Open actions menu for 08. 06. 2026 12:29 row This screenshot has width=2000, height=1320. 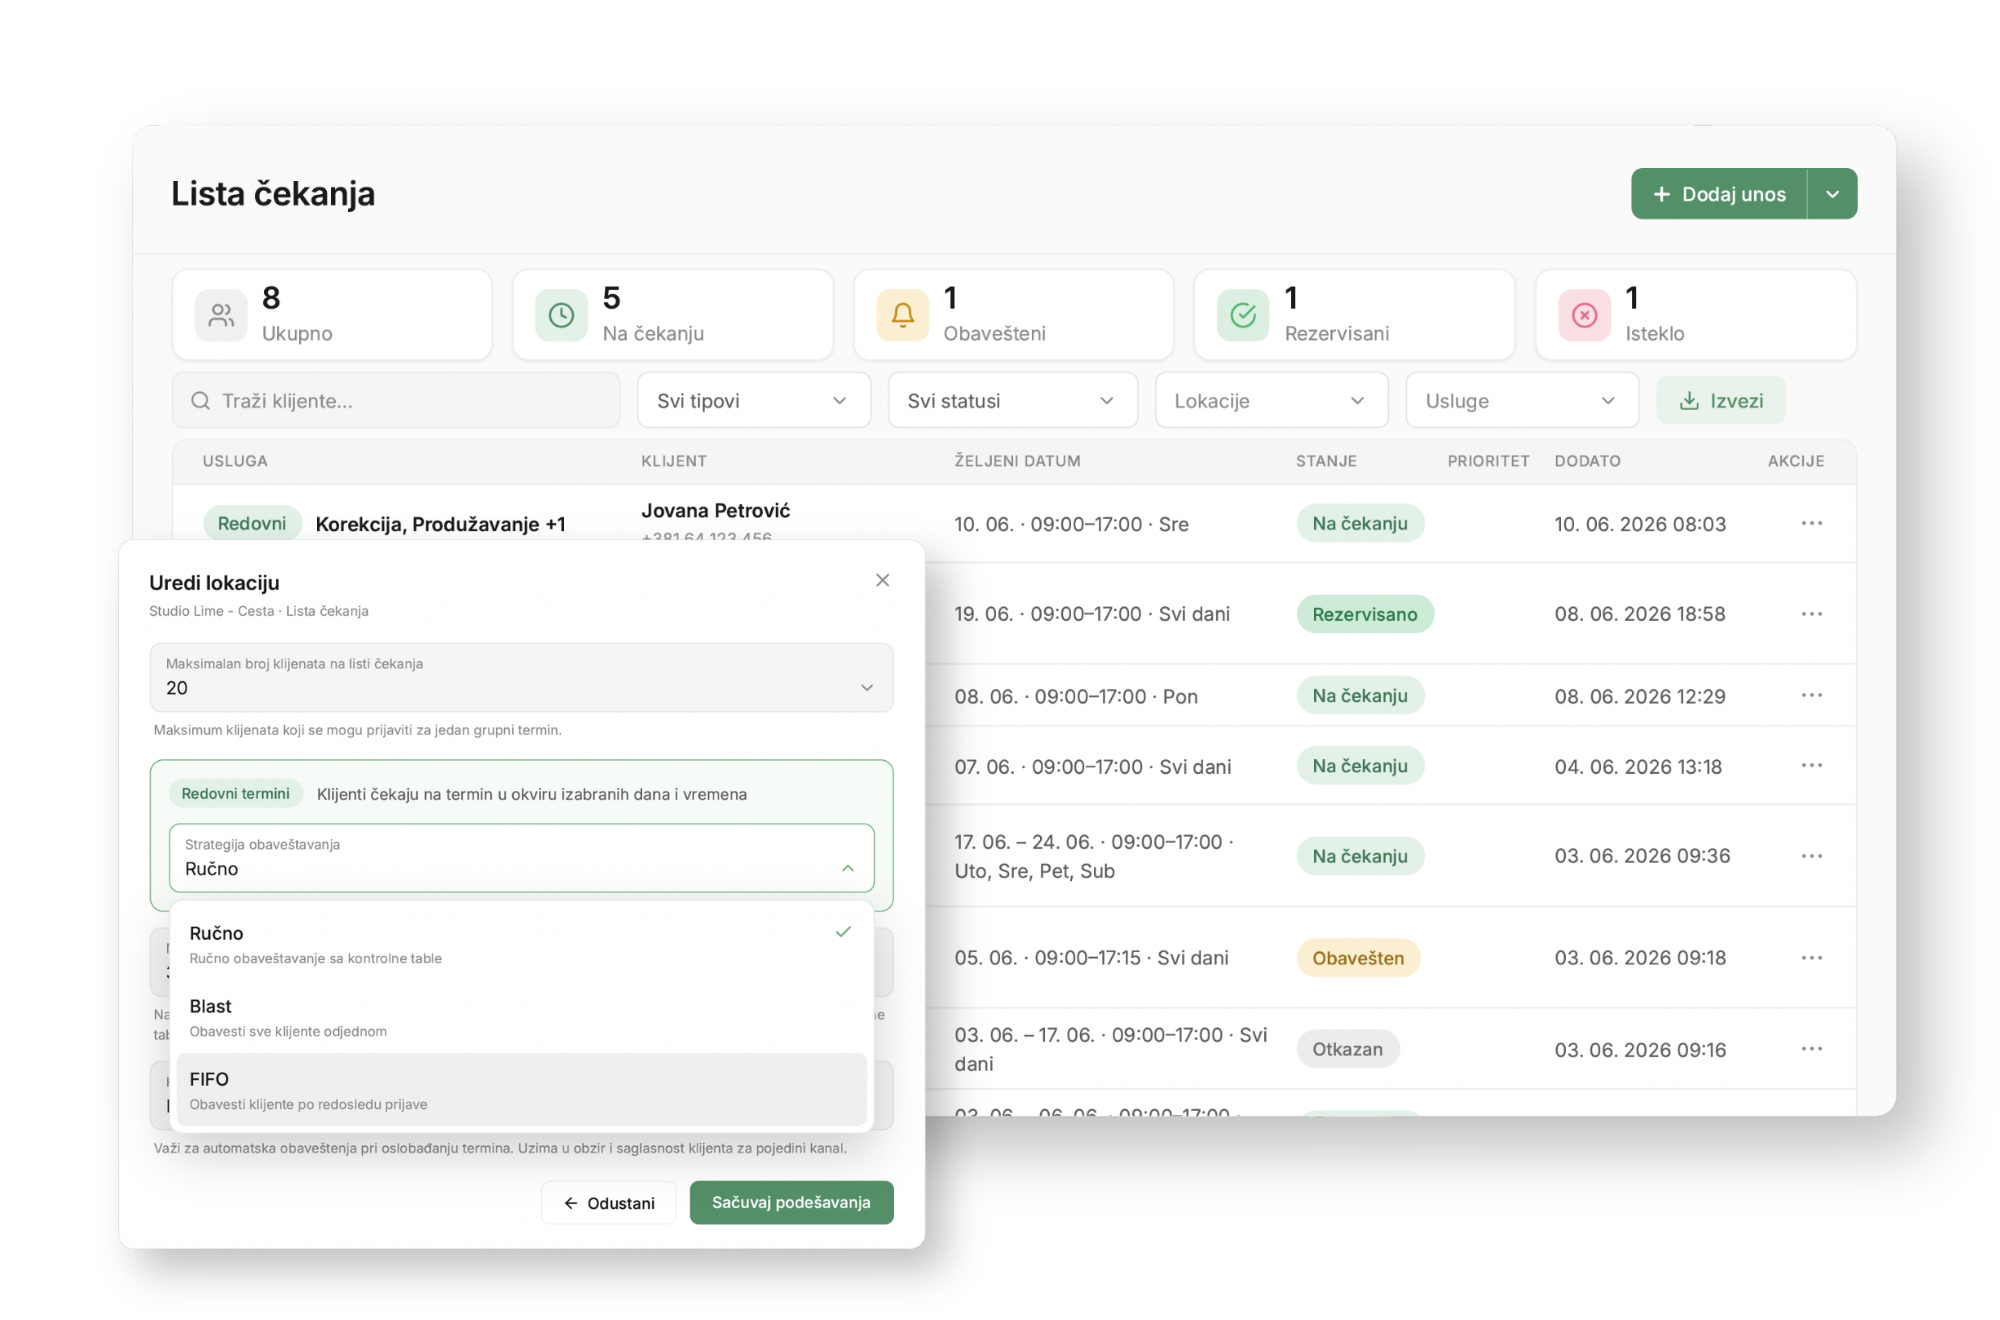(x=1811, y=695)
